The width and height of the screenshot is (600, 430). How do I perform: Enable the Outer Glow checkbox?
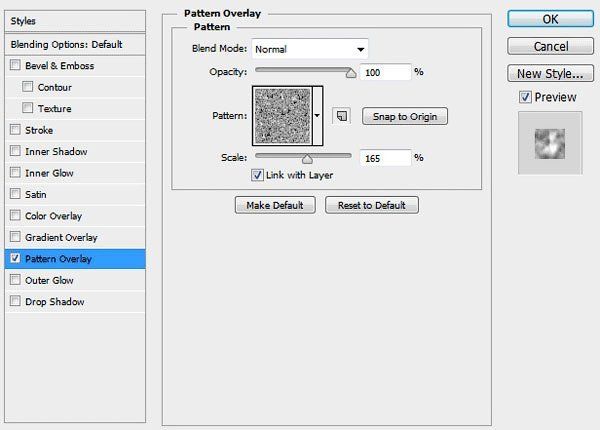(x=15, y=280)
